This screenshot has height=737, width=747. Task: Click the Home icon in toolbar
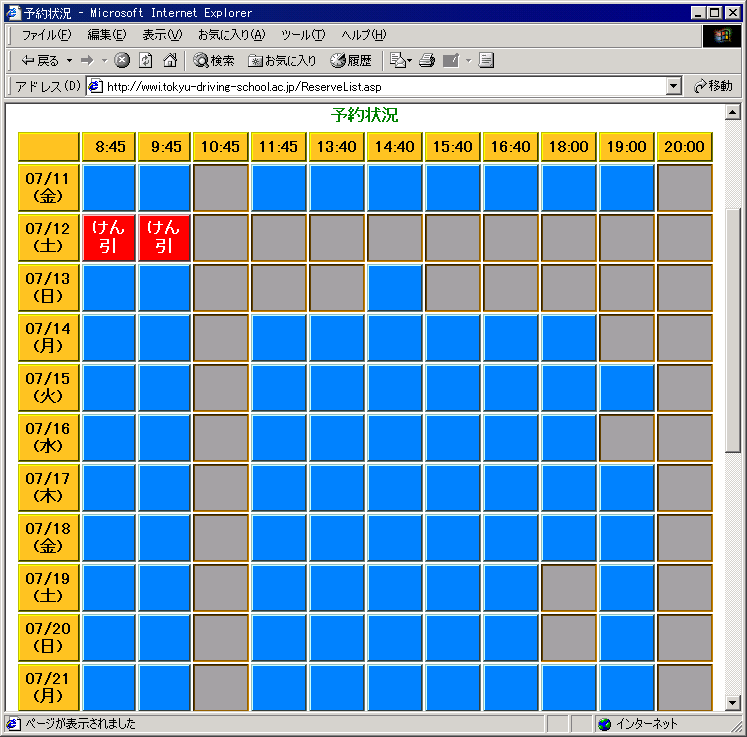click(x=170, y=61)
